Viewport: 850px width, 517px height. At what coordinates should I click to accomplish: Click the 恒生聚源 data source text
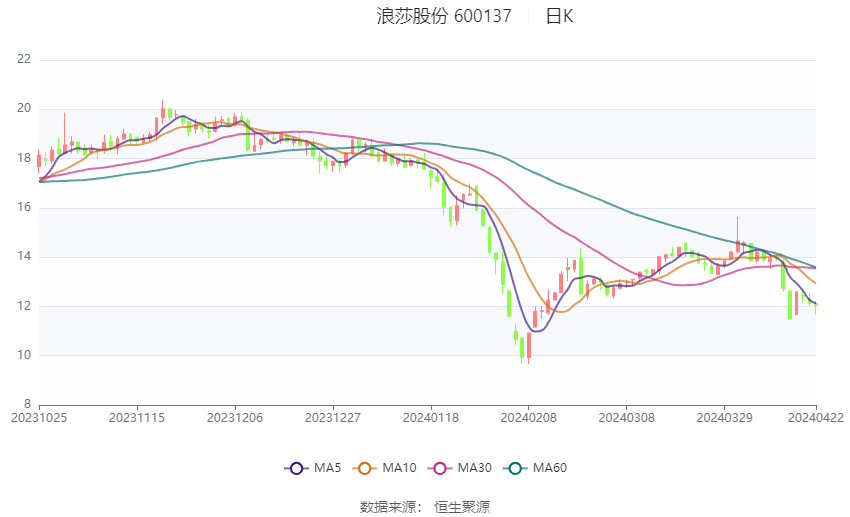[x=462, y=507]
